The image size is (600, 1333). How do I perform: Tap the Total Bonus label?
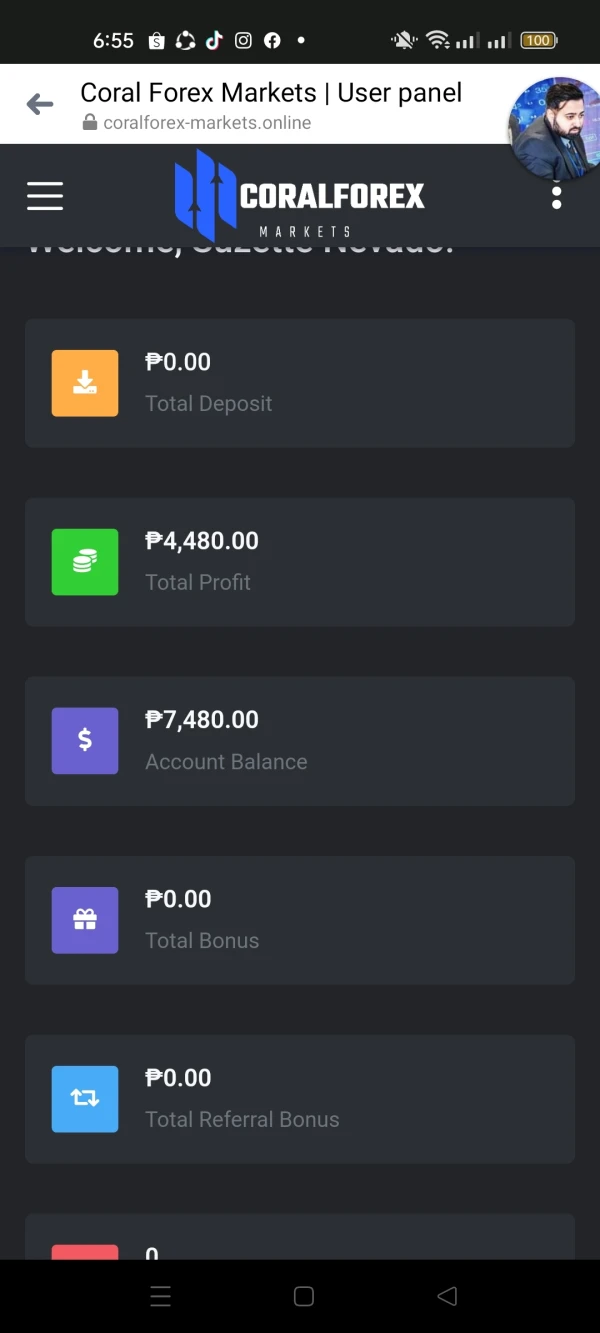[x=202, y=941]
